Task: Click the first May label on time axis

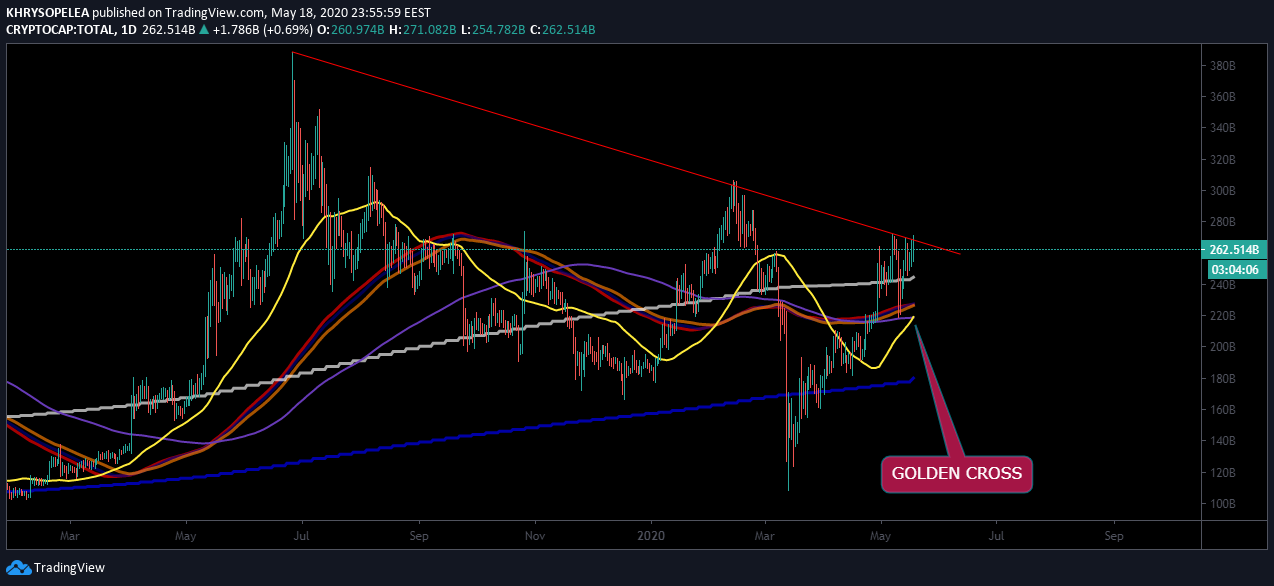Action: [185, 536]
